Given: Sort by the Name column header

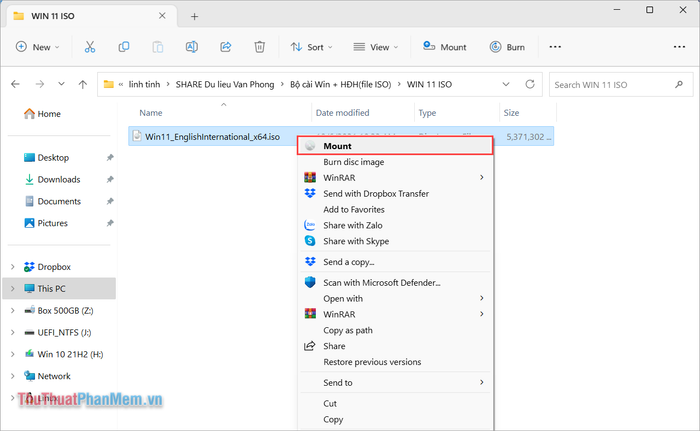Looking at the screenshot, I should tap(151, 113).
